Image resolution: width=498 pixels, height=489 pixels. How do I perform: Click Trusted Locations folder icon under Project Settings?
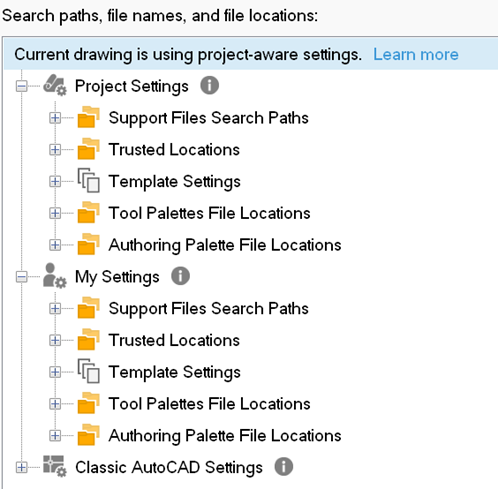88,149
